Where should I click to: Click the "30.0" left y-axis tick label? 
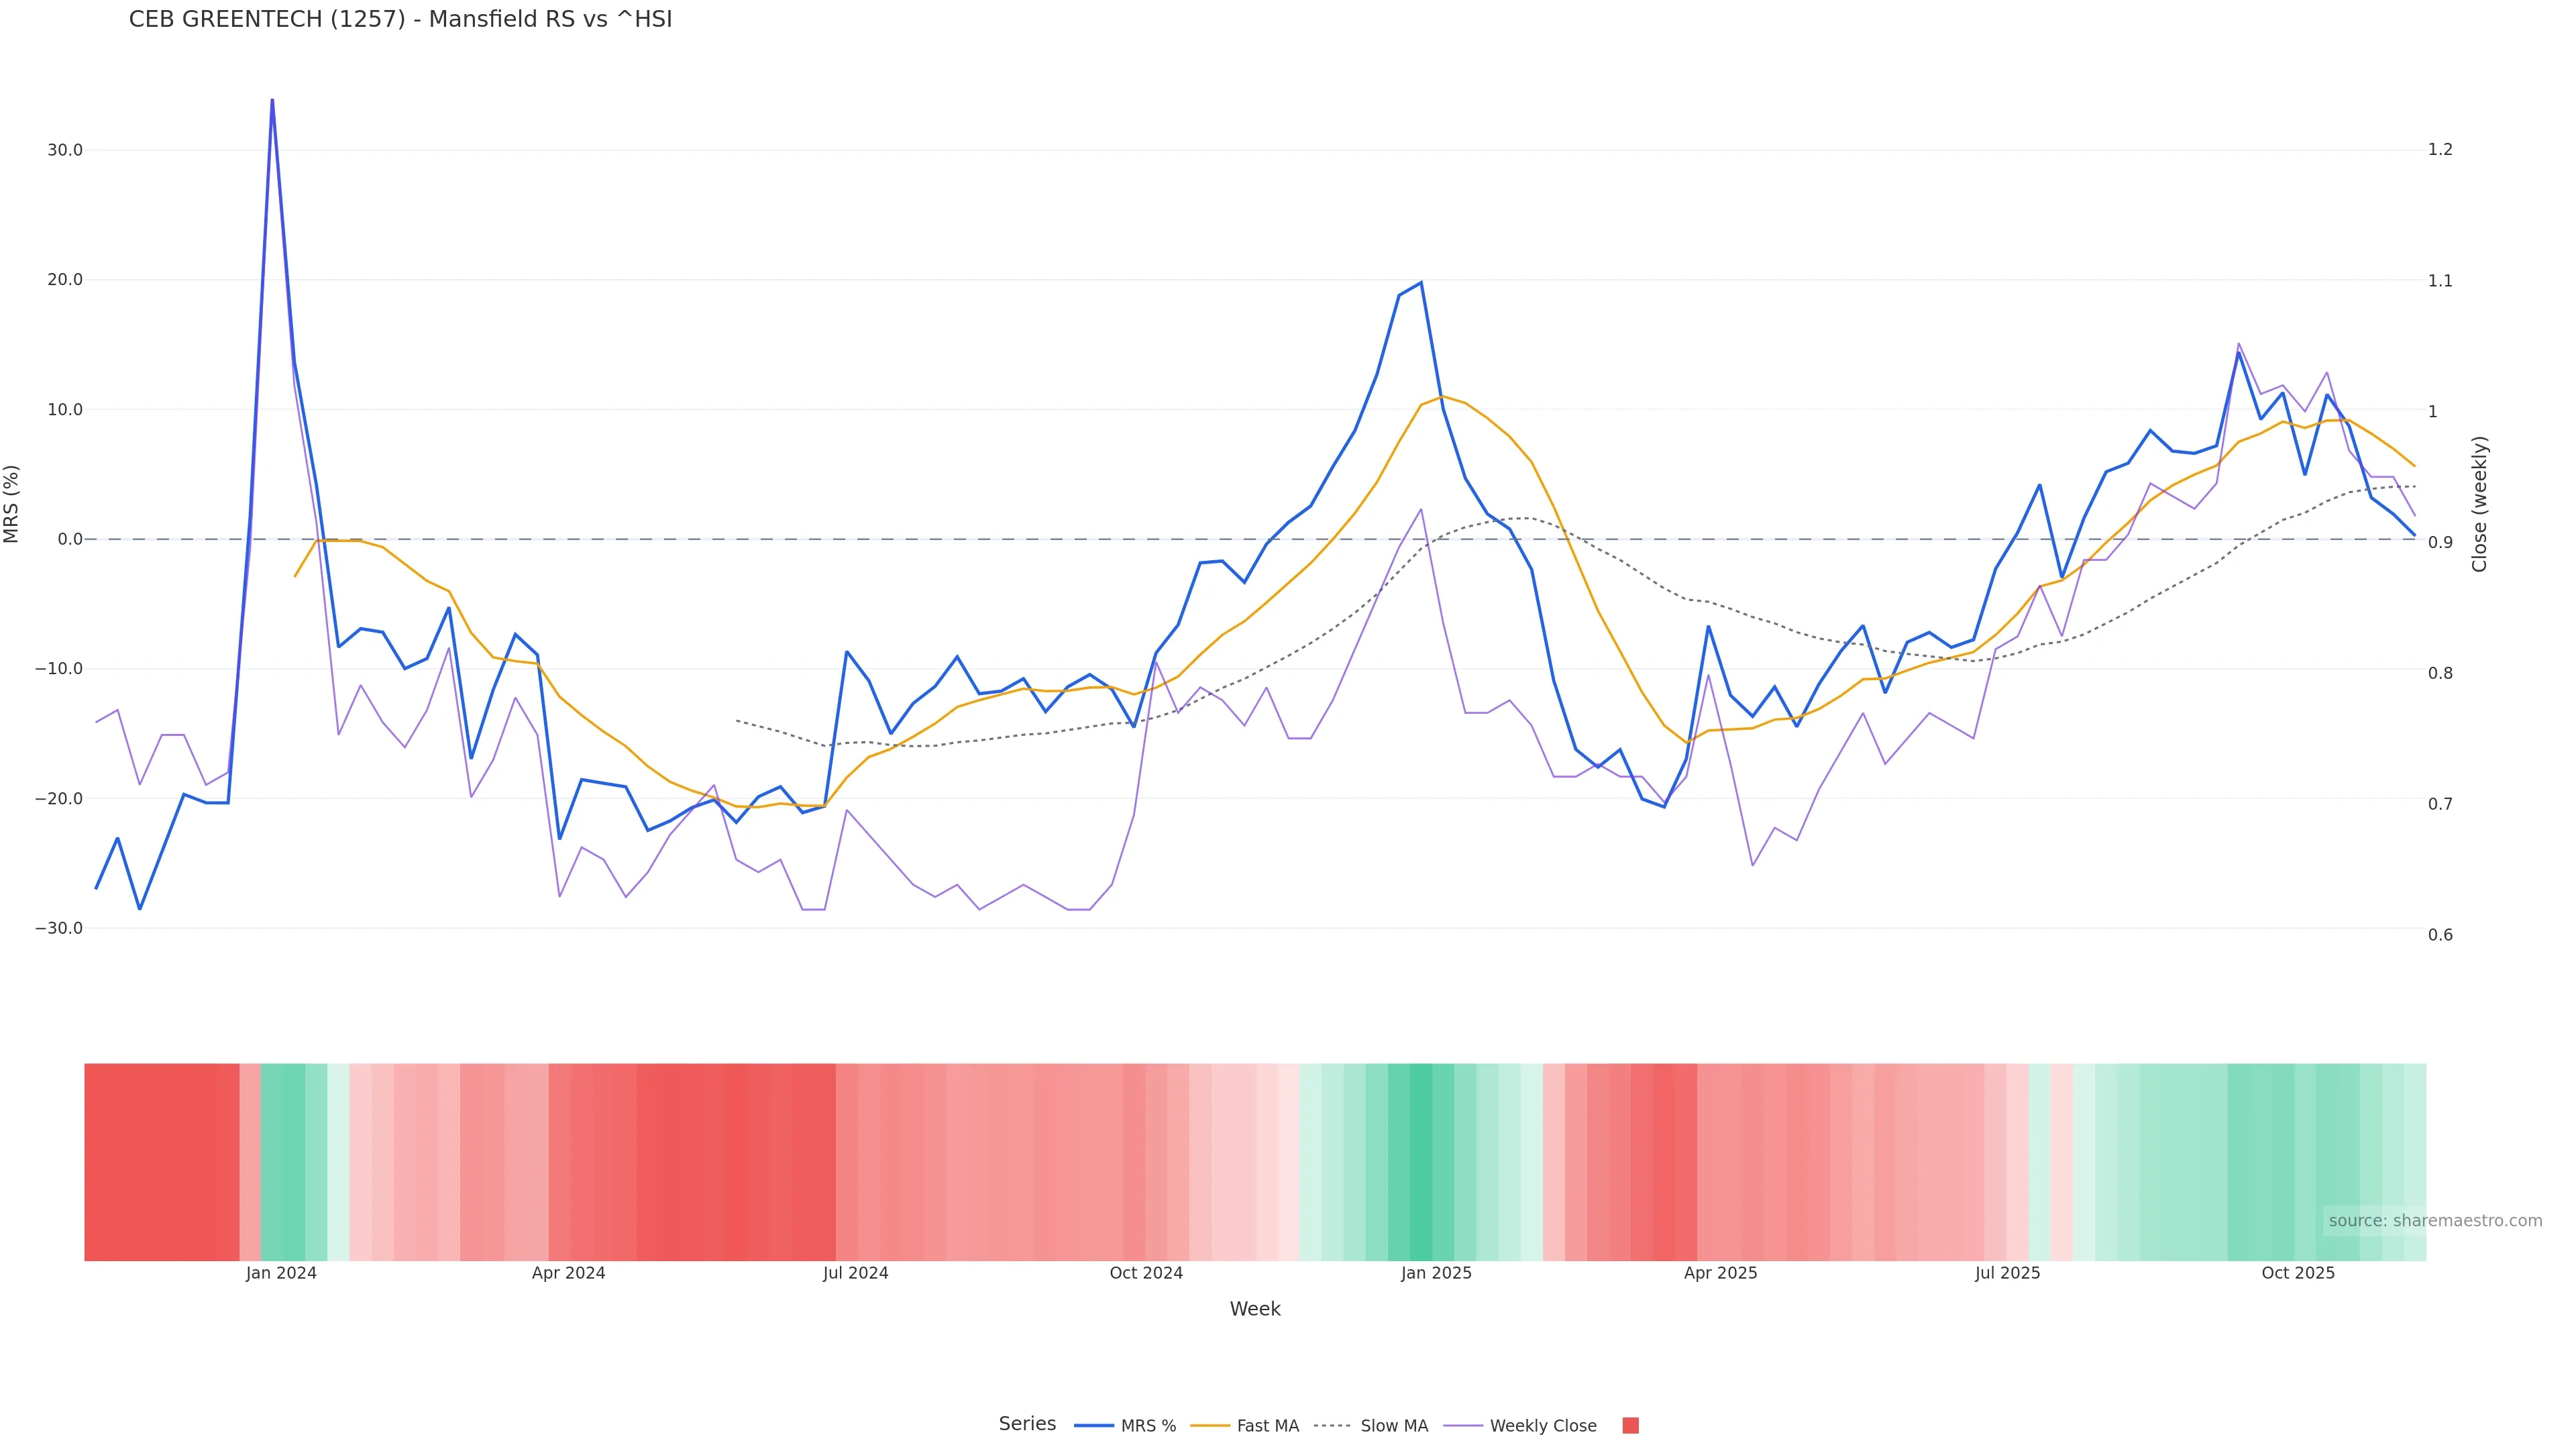click(x=65, y=150)
